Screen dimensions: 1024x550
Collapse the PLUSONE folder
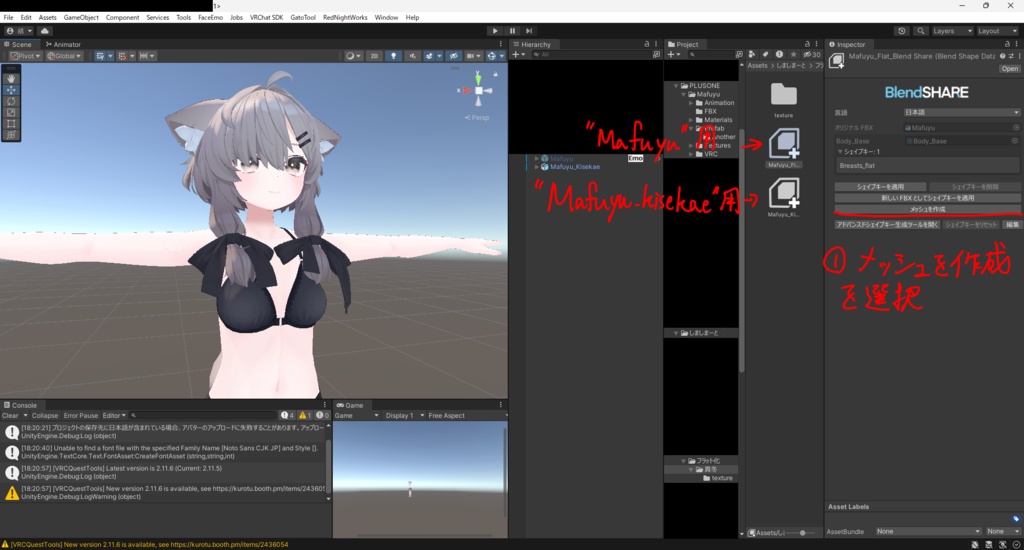(x=677, y=86)
